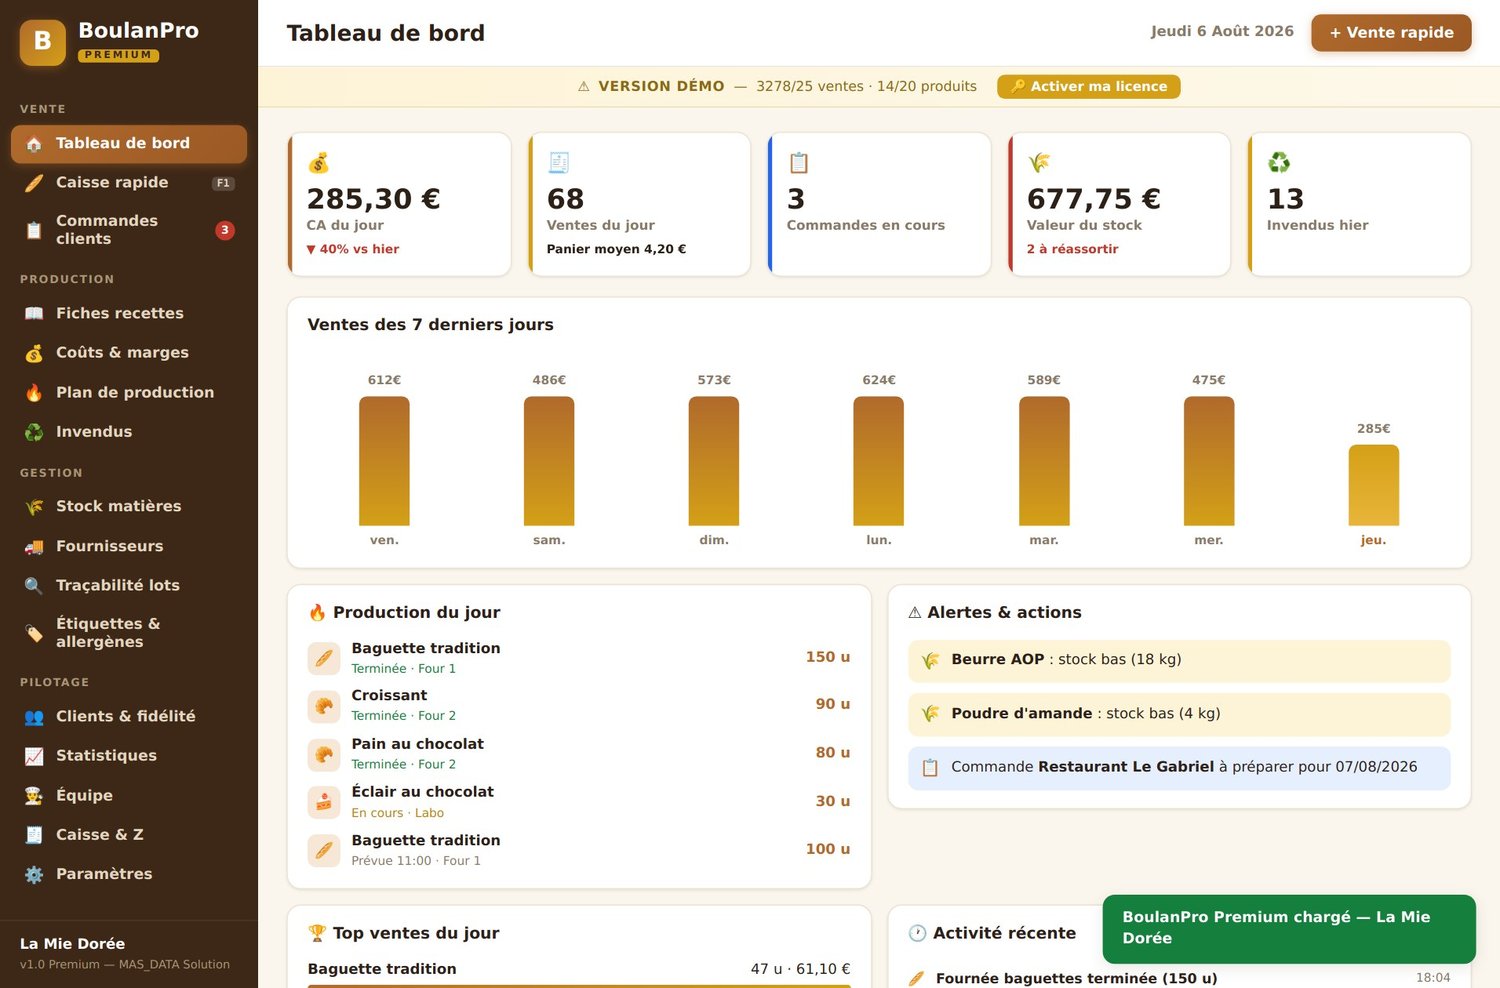
Task: Click the Vente rapide button
Action: (x=1391, y=32)
